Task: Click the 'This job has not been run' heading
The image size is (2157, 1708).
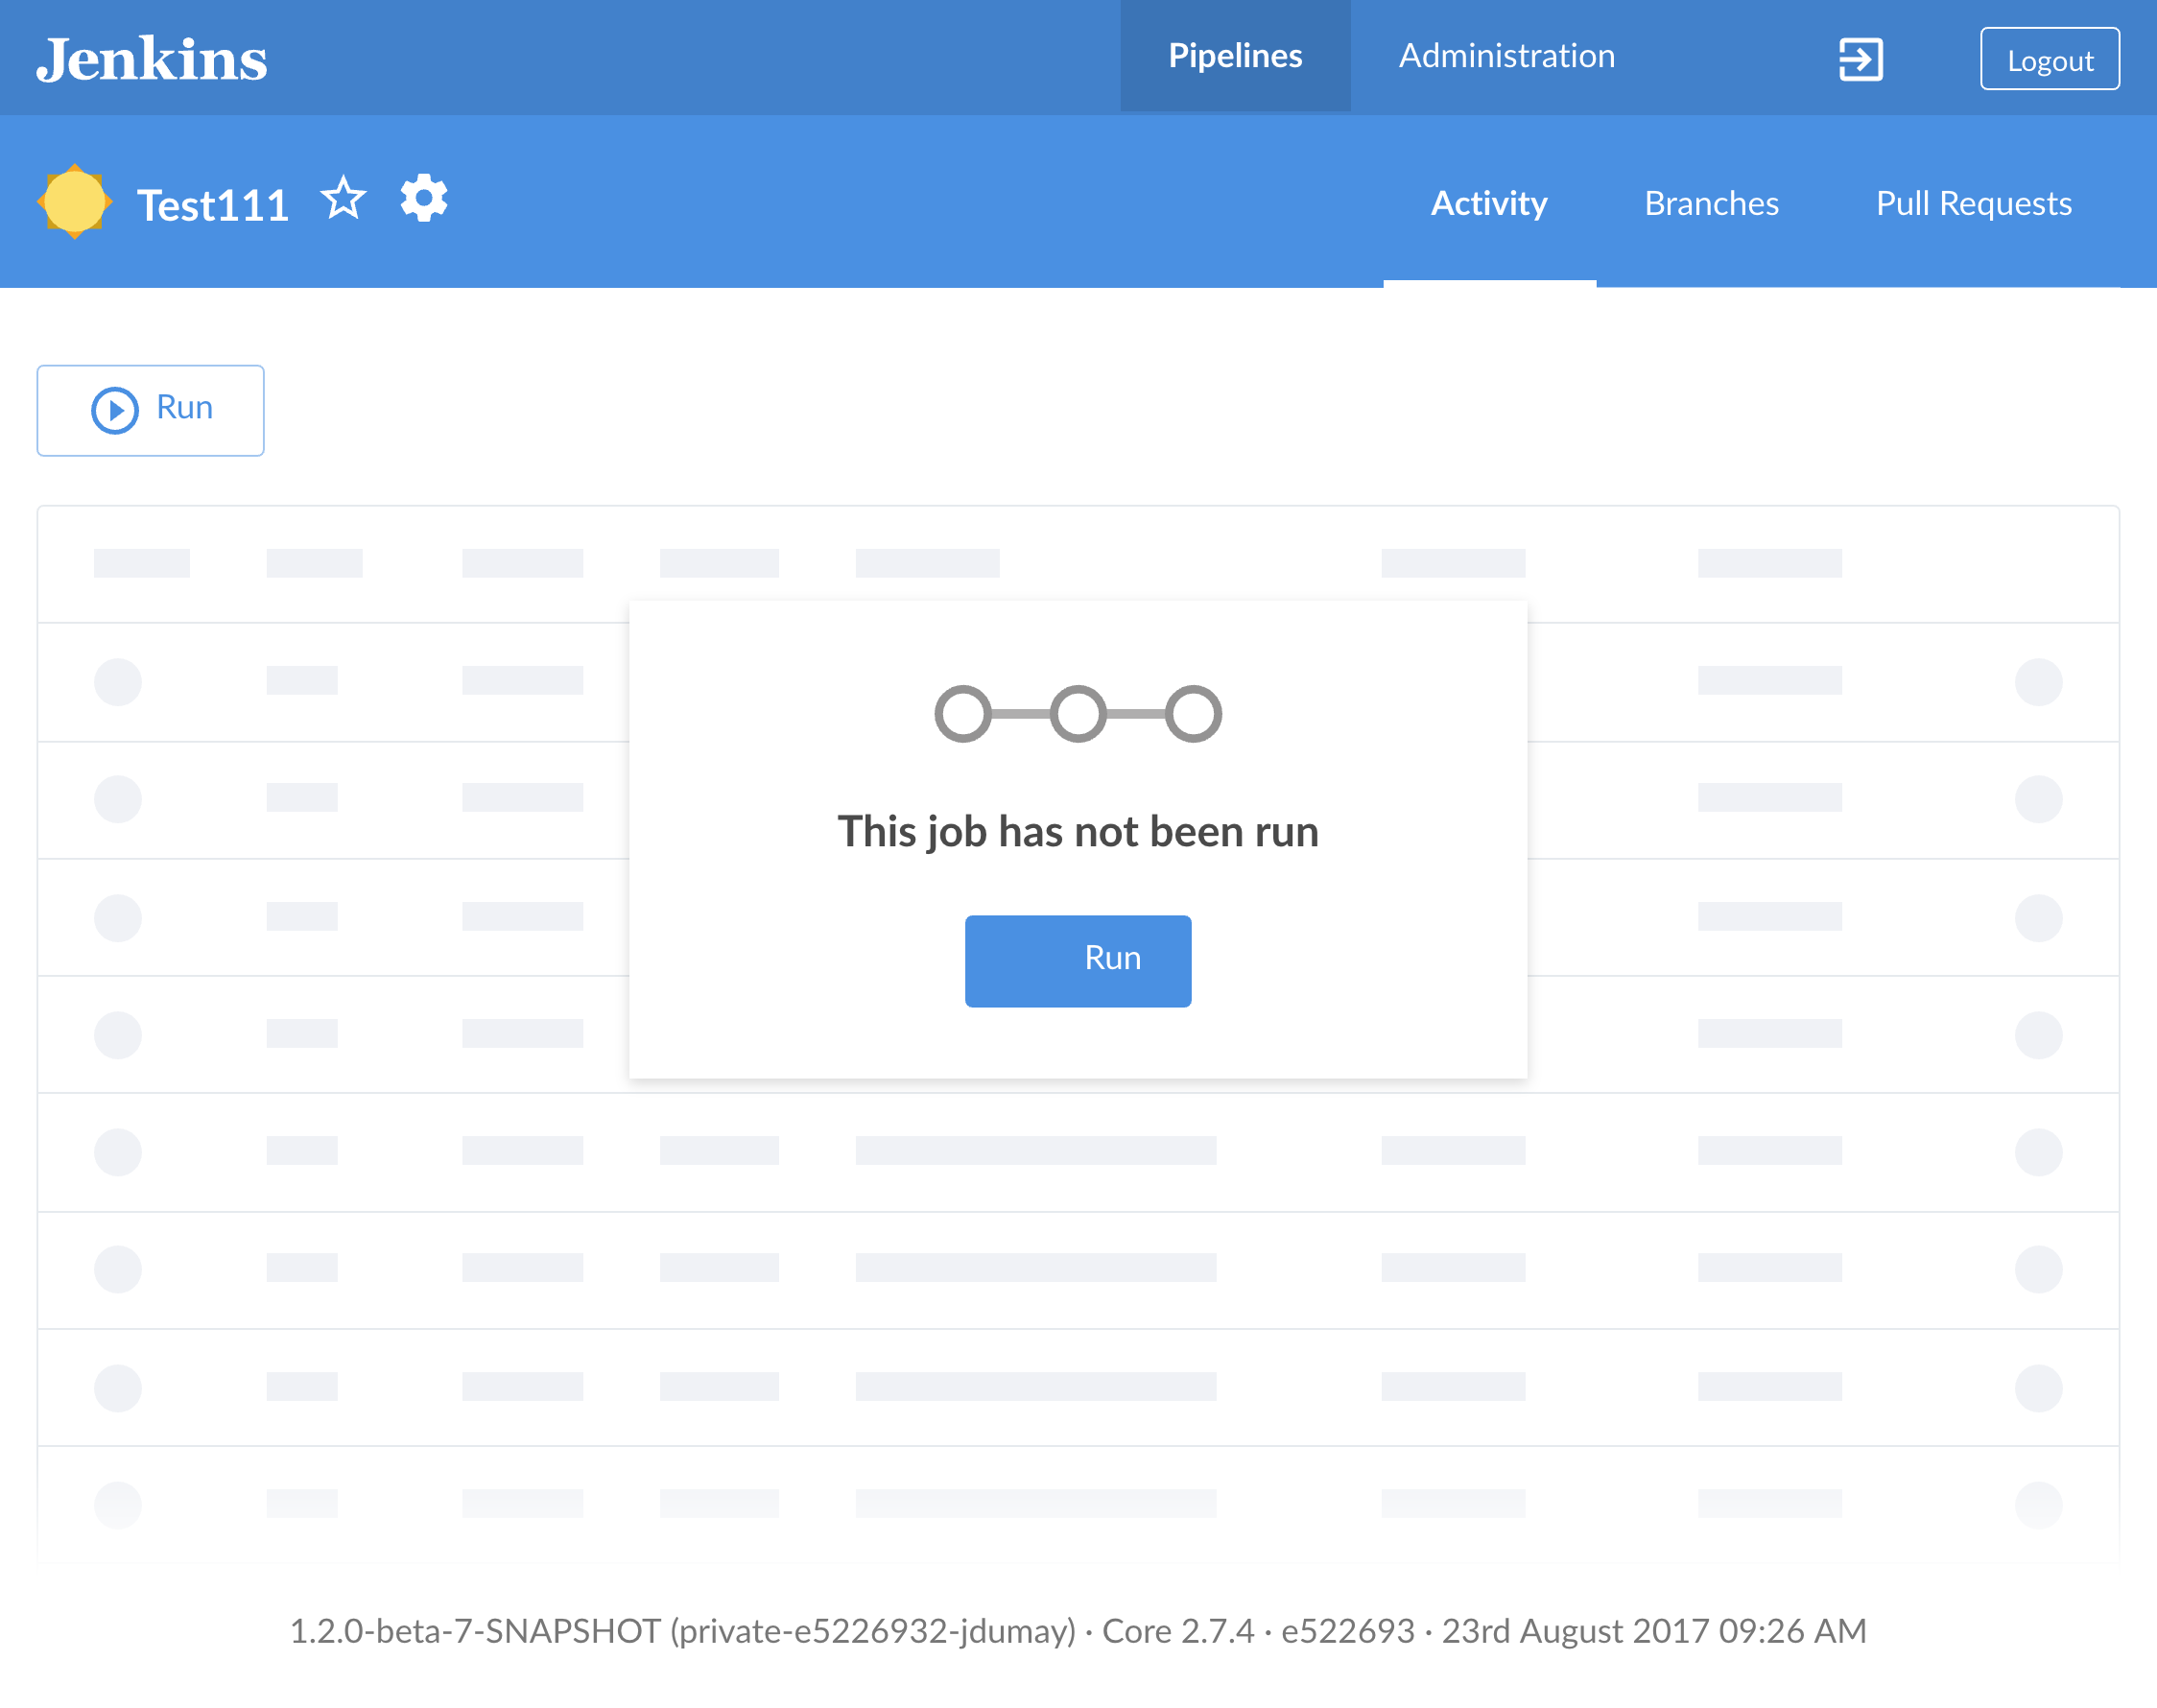Action: 1077,831
